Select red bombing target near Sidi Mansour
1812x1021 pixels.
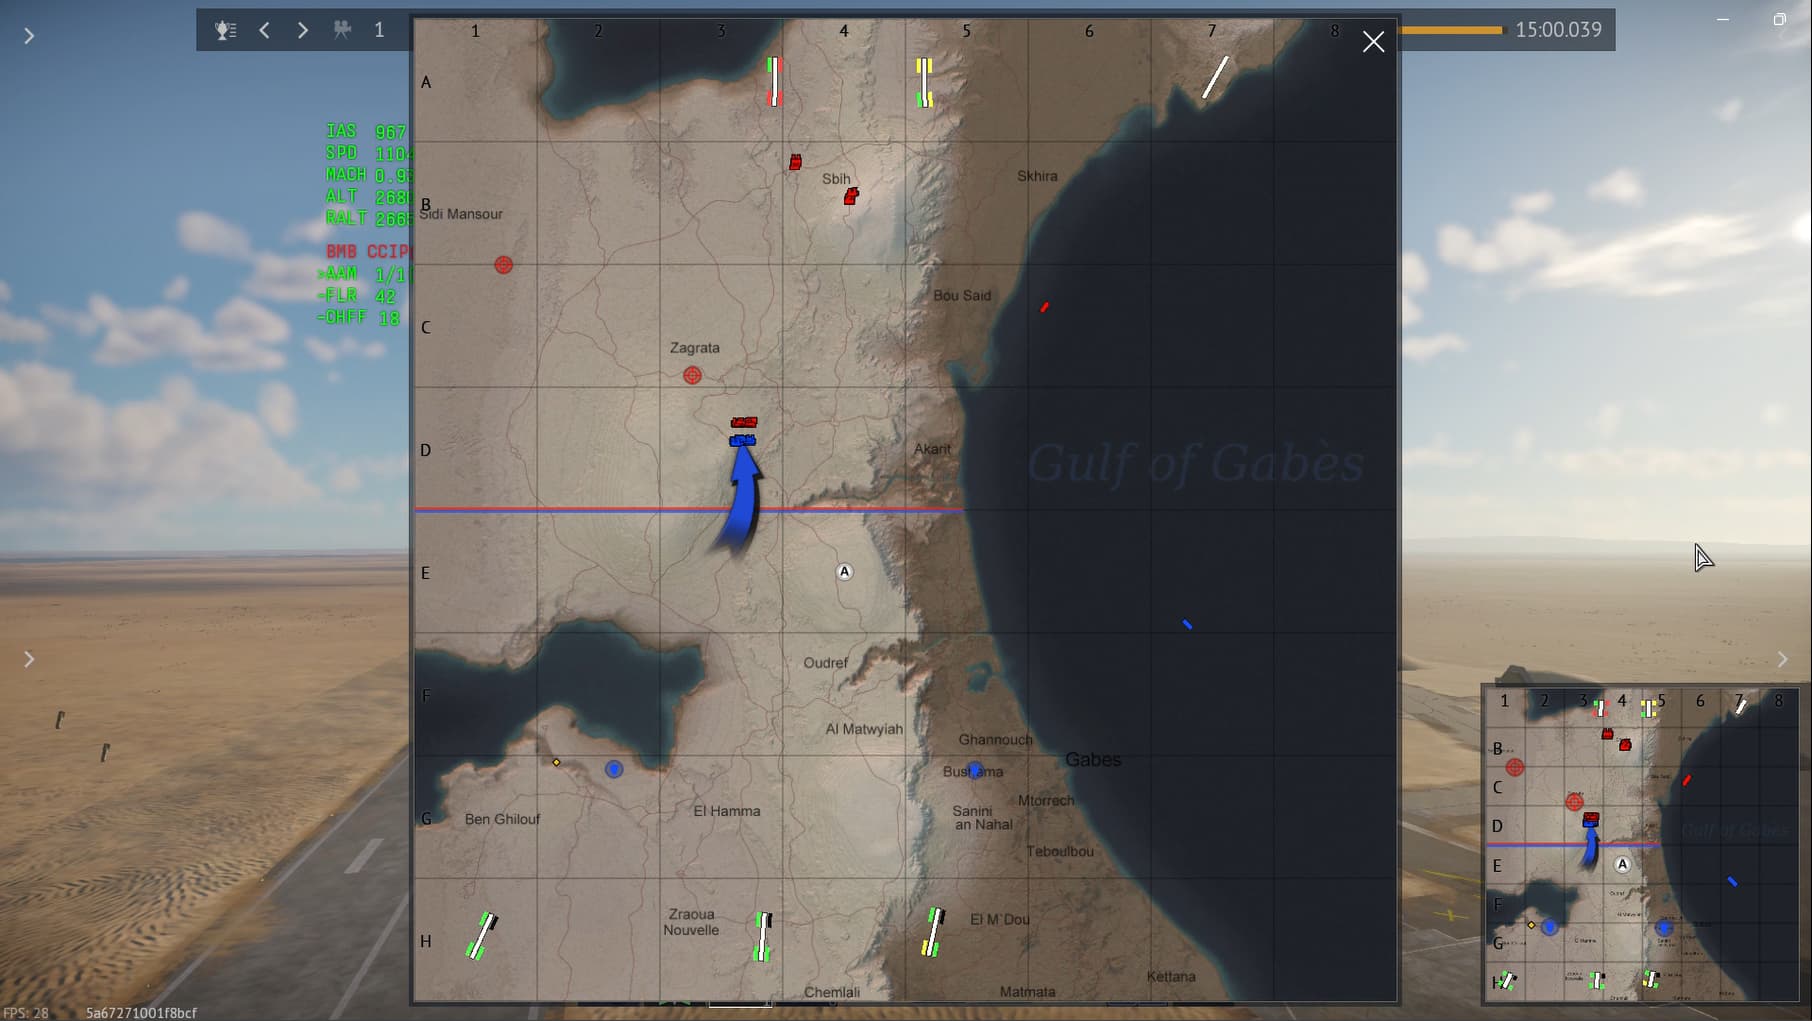(x=504, y=265)
